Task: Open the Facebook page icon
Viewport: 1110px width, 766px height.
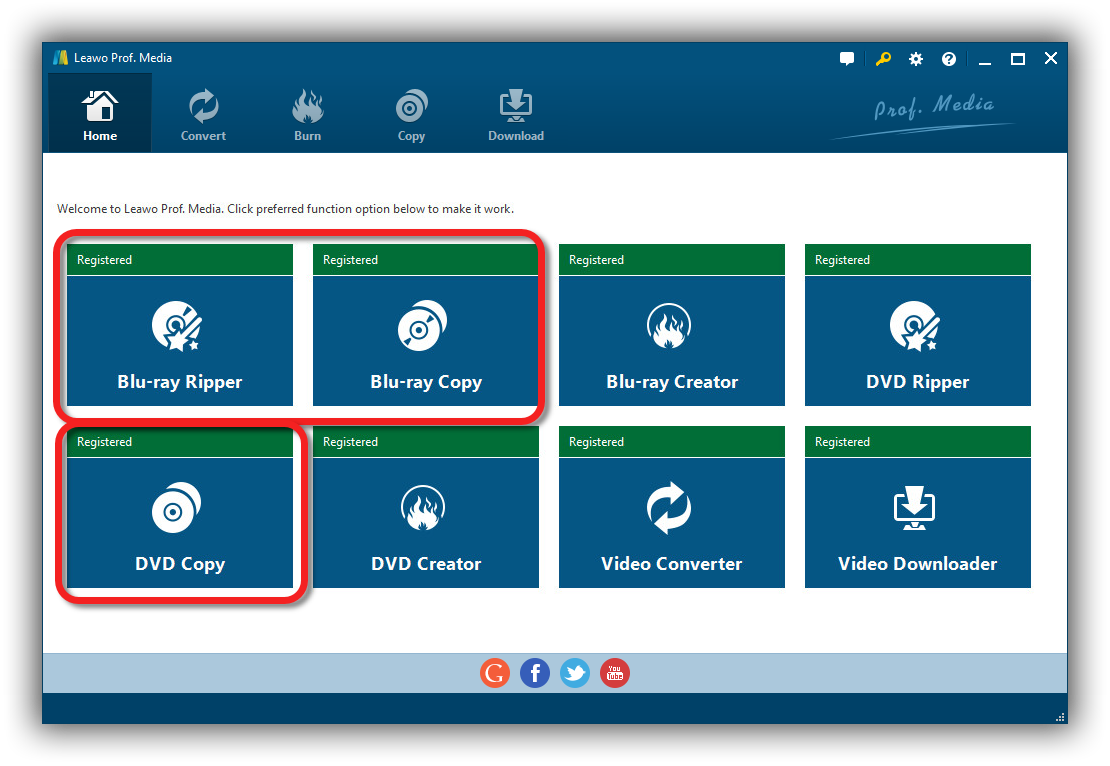Action: pos(534,673)
